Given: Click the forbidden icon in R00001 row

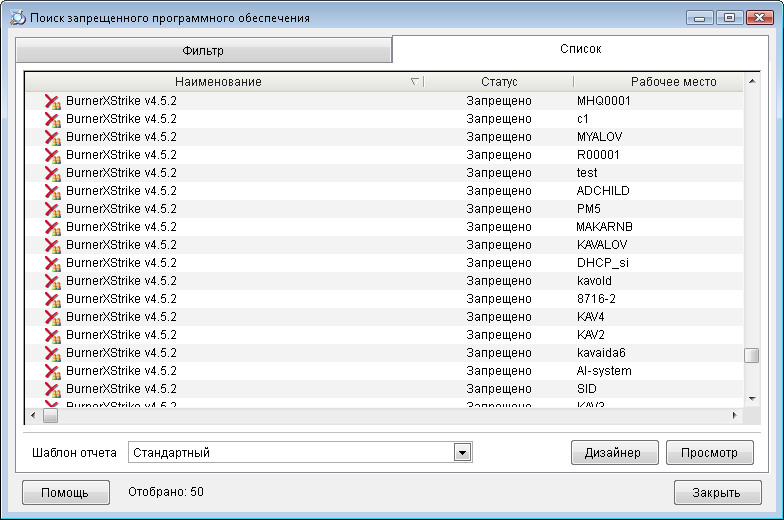Looking at the screenshot, I should click(52, 155).
